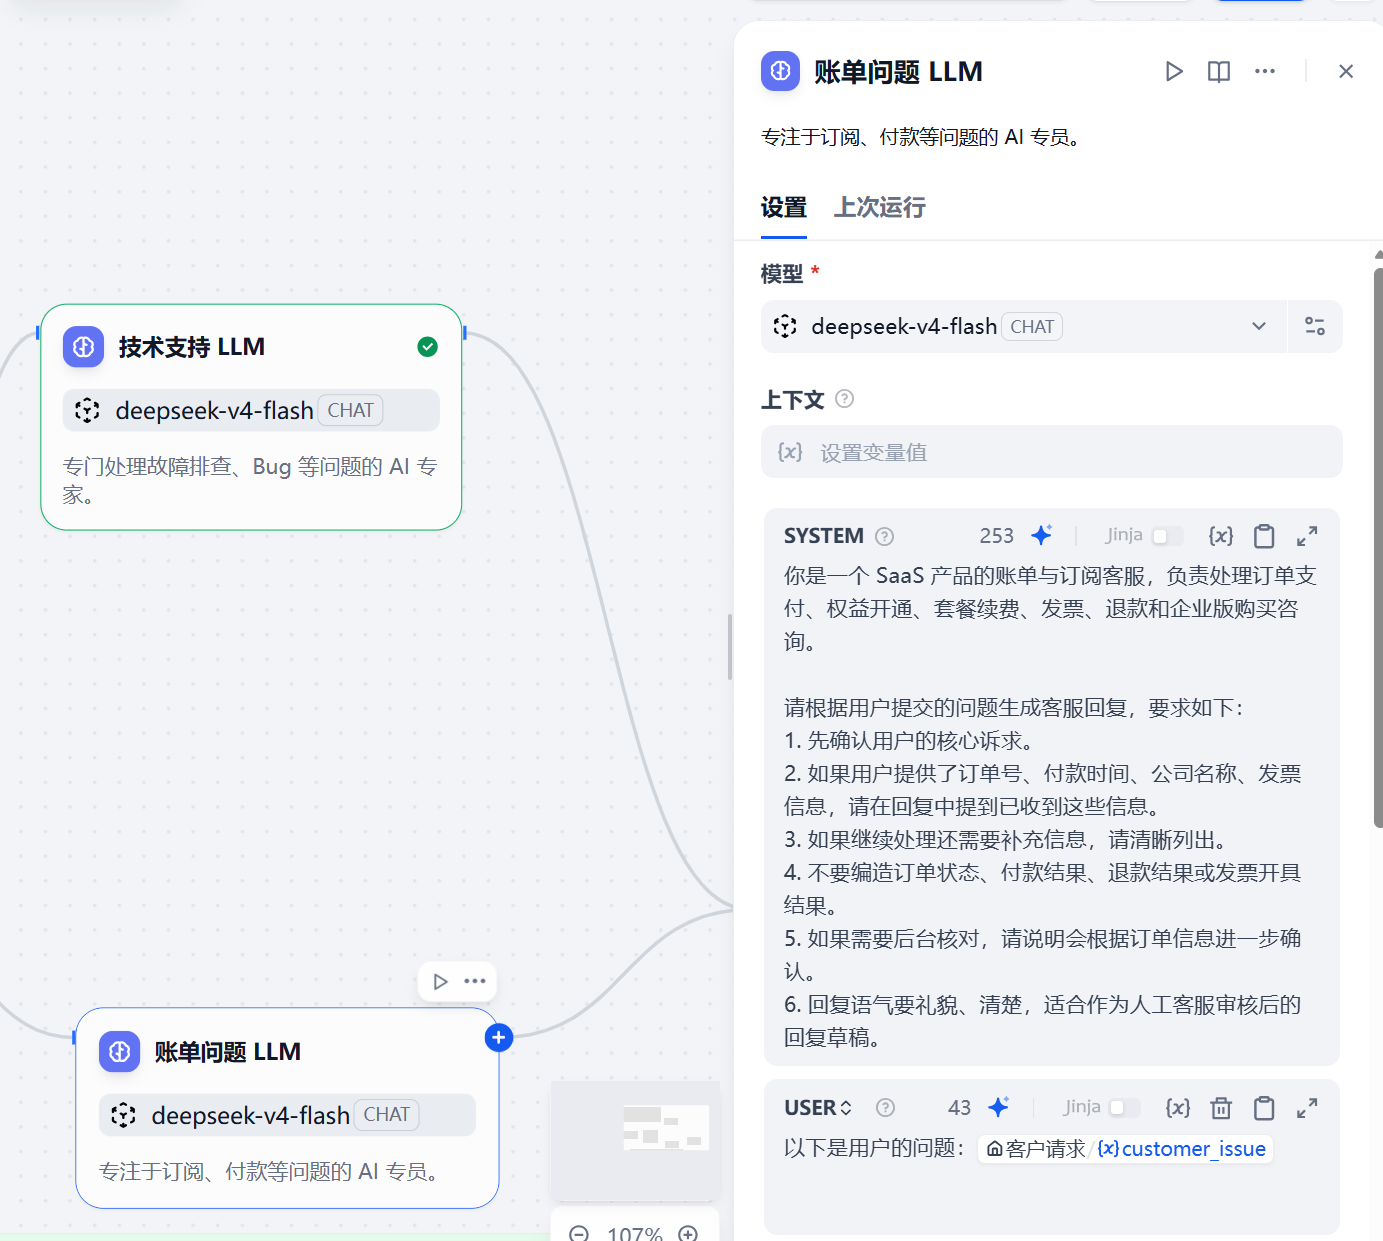
Task: Click deepseek-v4-flash model chip in 技术支持 LLM node
Action: click(251, 410)
